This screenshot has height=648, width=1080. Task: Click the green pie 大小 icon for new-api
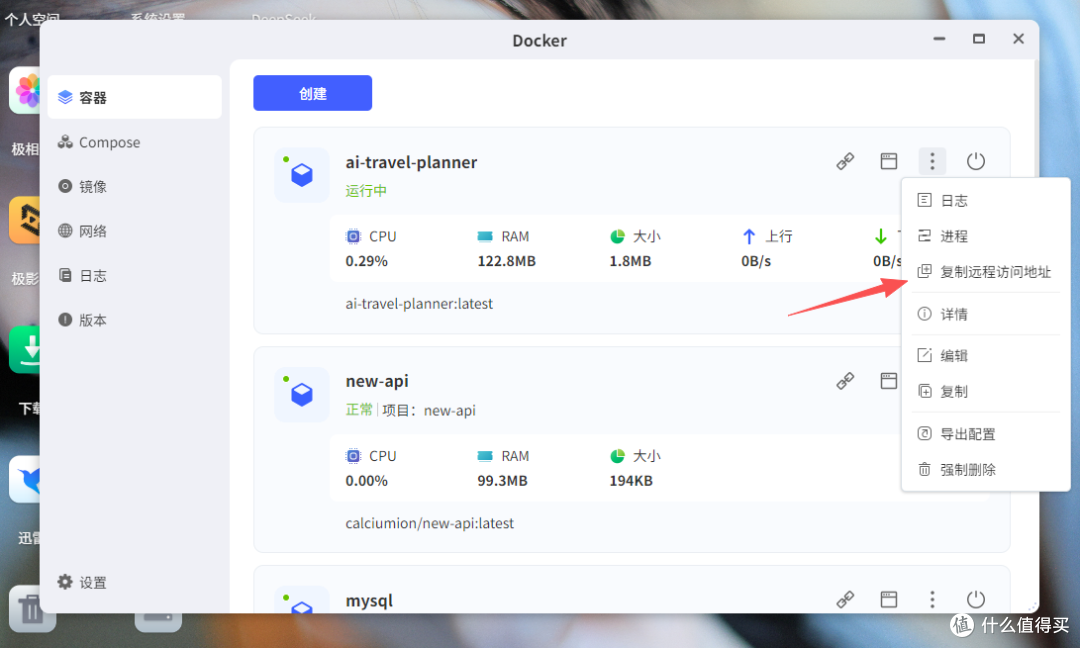tap(617, 456)
